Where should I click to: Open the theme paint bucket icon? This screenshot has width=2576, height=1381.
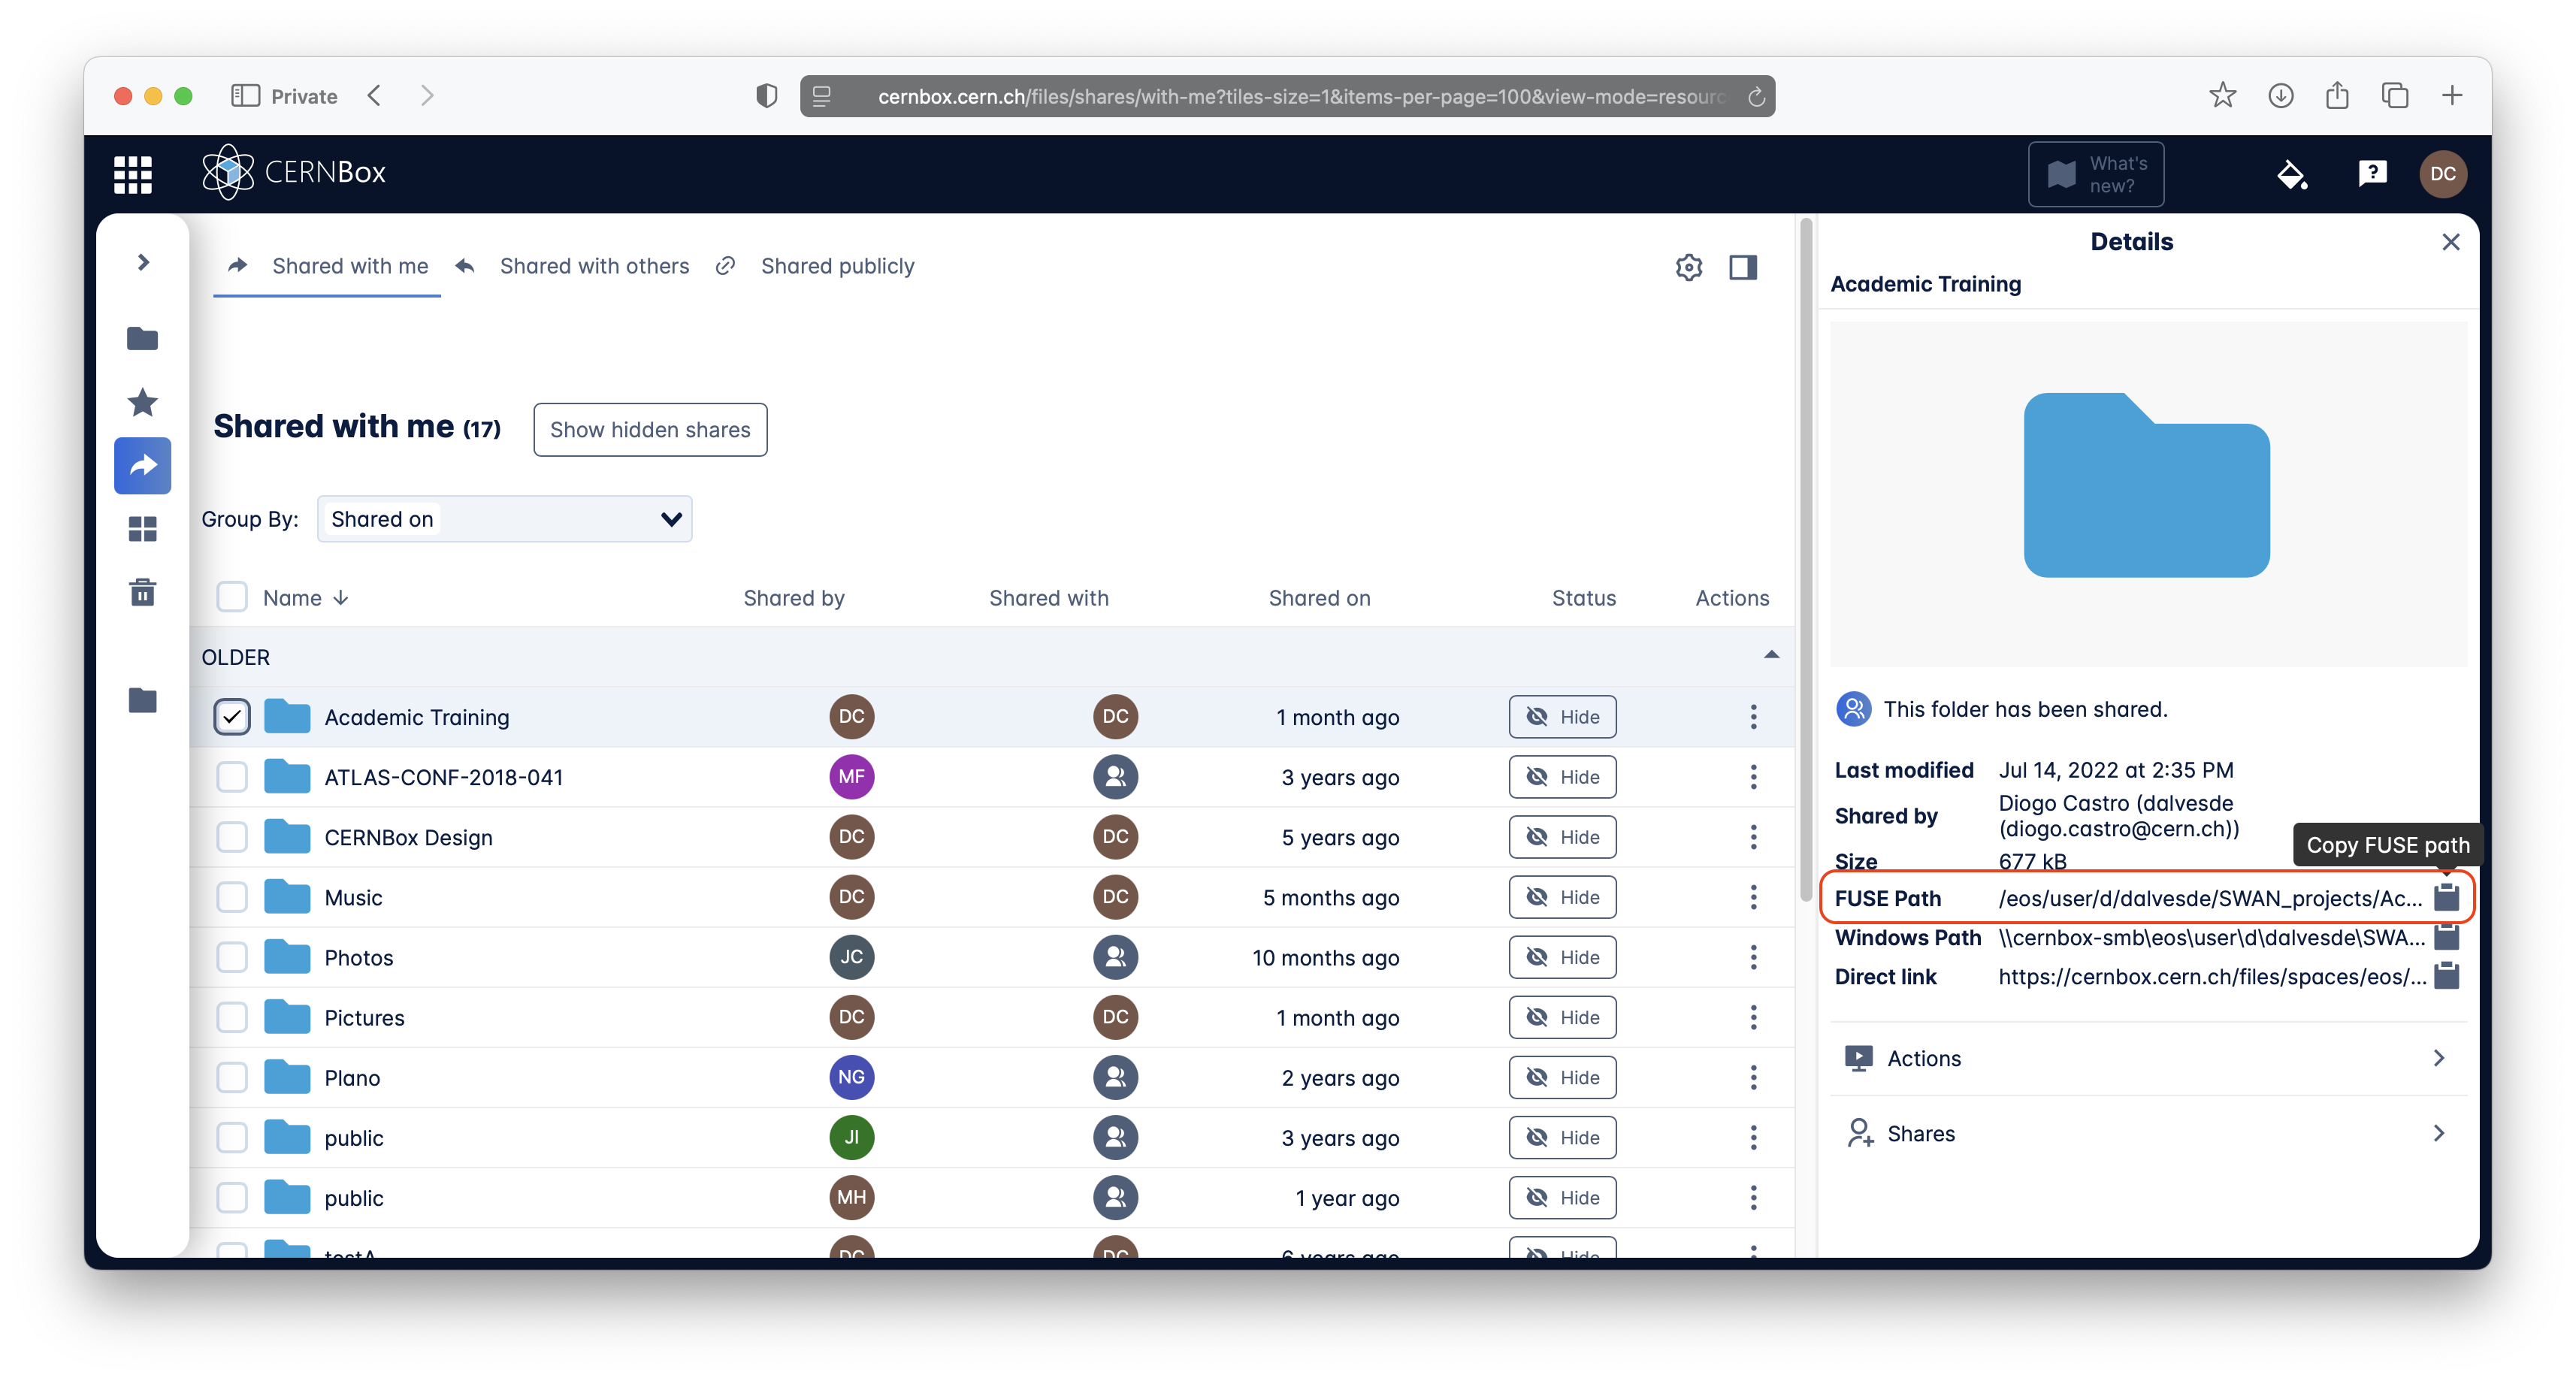point(2291,174)
